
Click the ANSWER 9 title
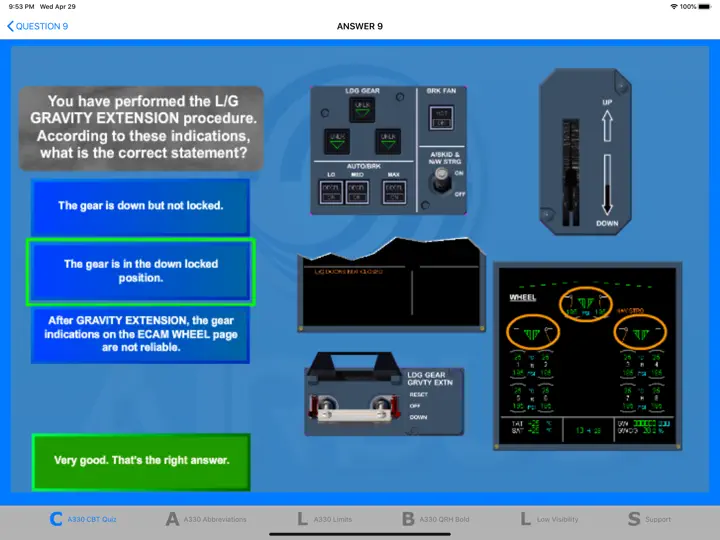pos(360,26)
